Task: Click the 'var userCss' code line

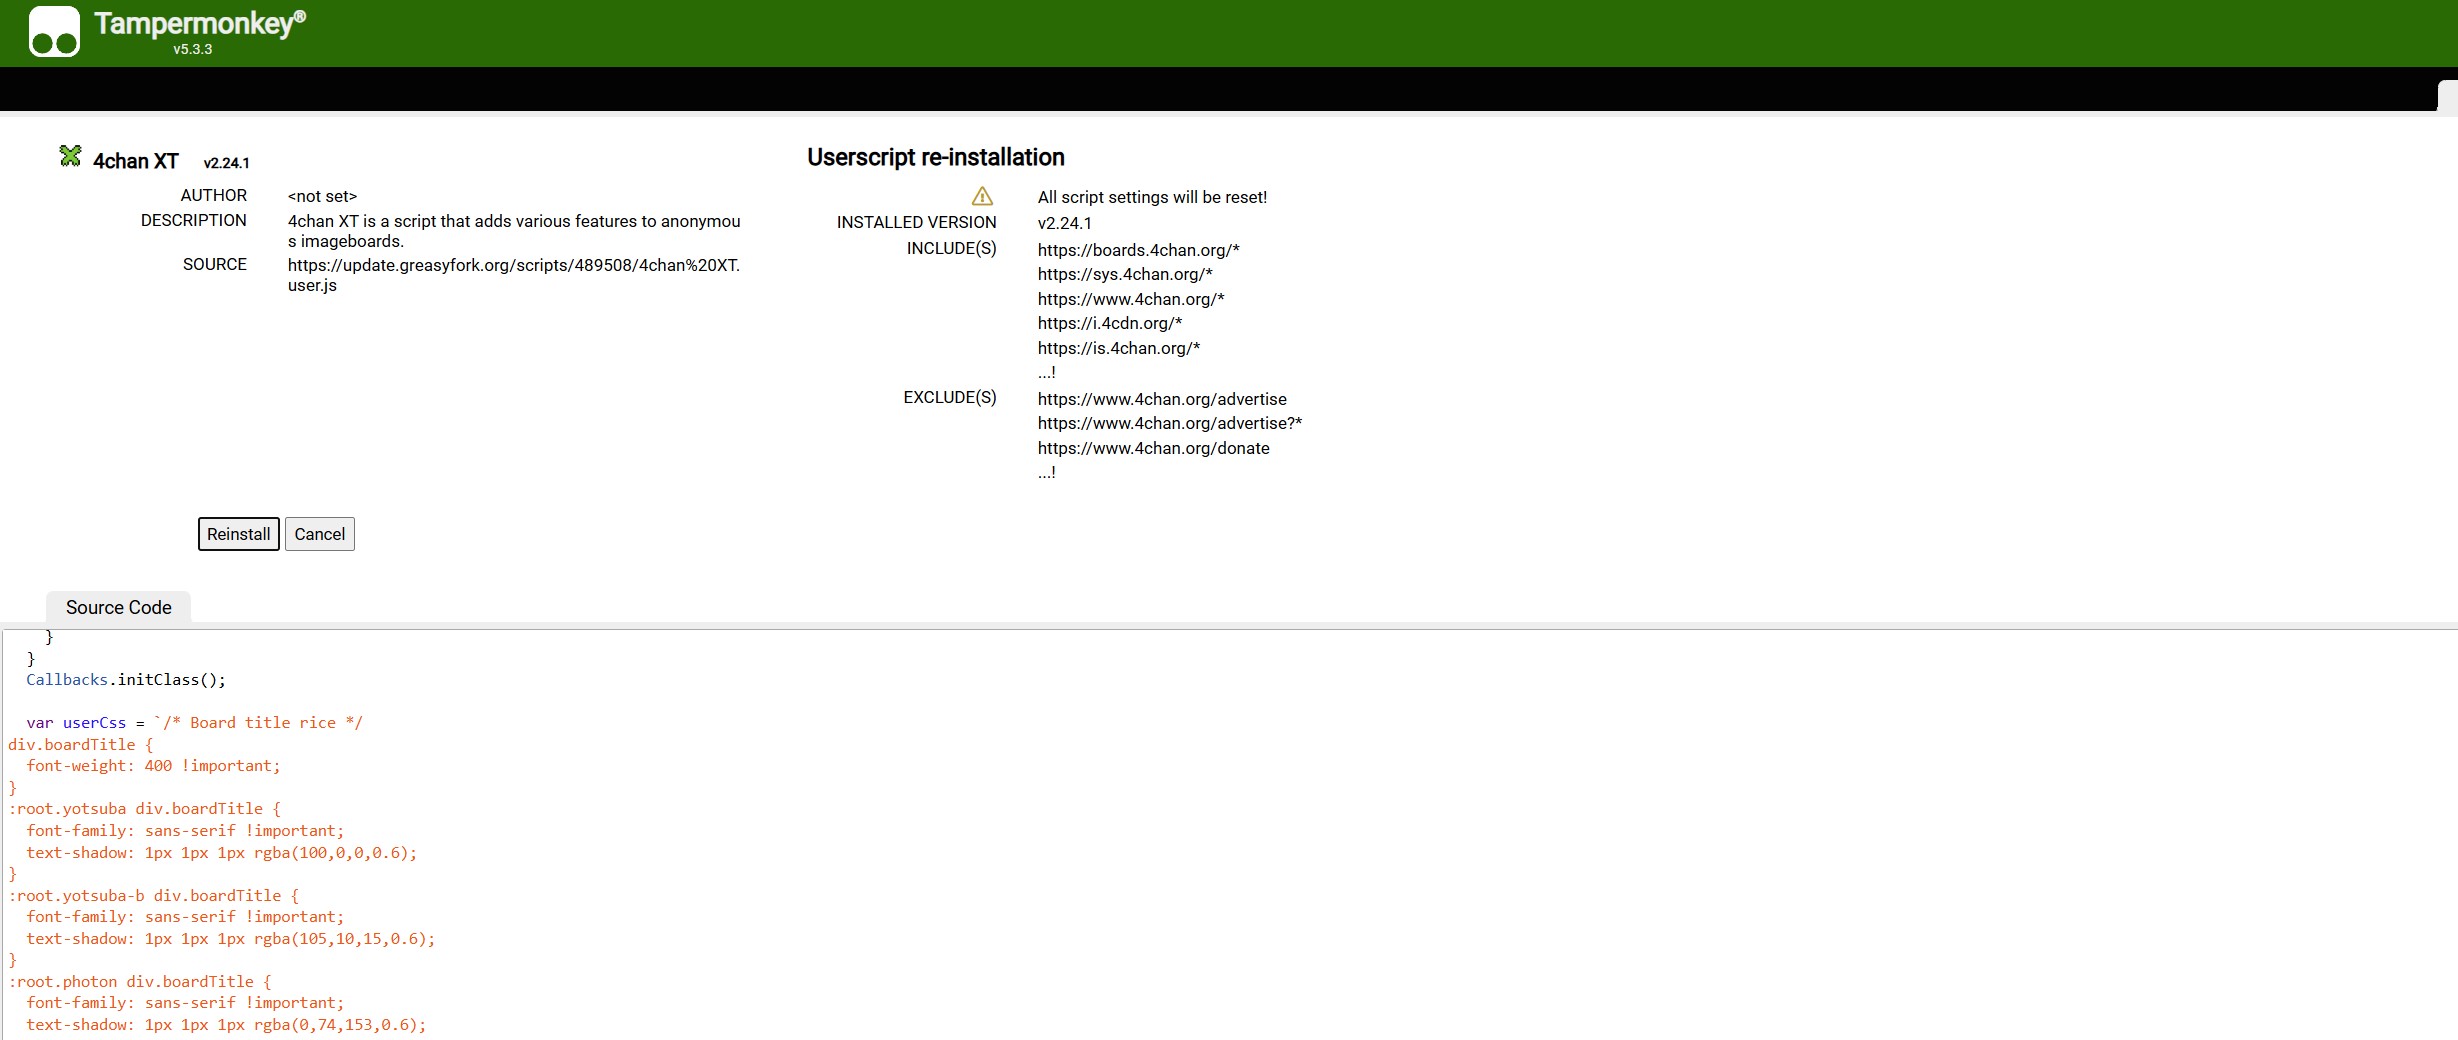Action: click(194, 723)
